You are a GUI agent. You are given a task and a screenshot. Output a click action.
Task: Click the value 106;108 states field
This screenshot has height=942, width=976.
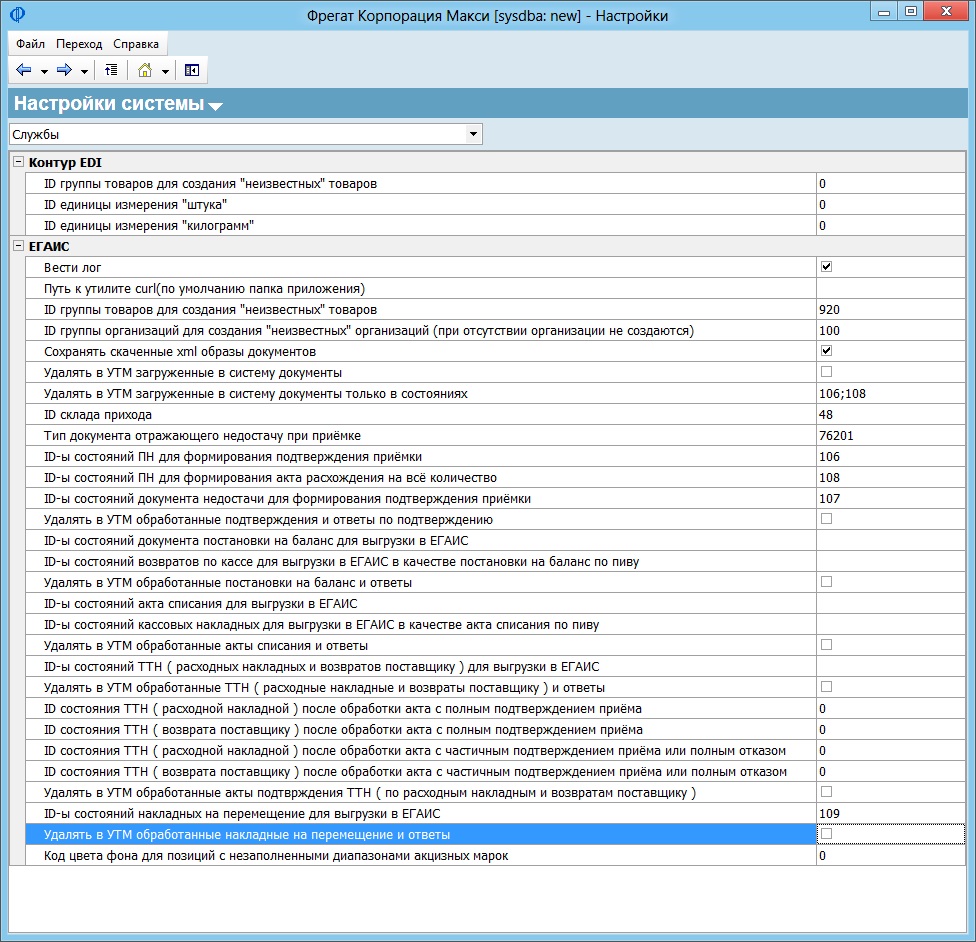(x=891, y=393)
